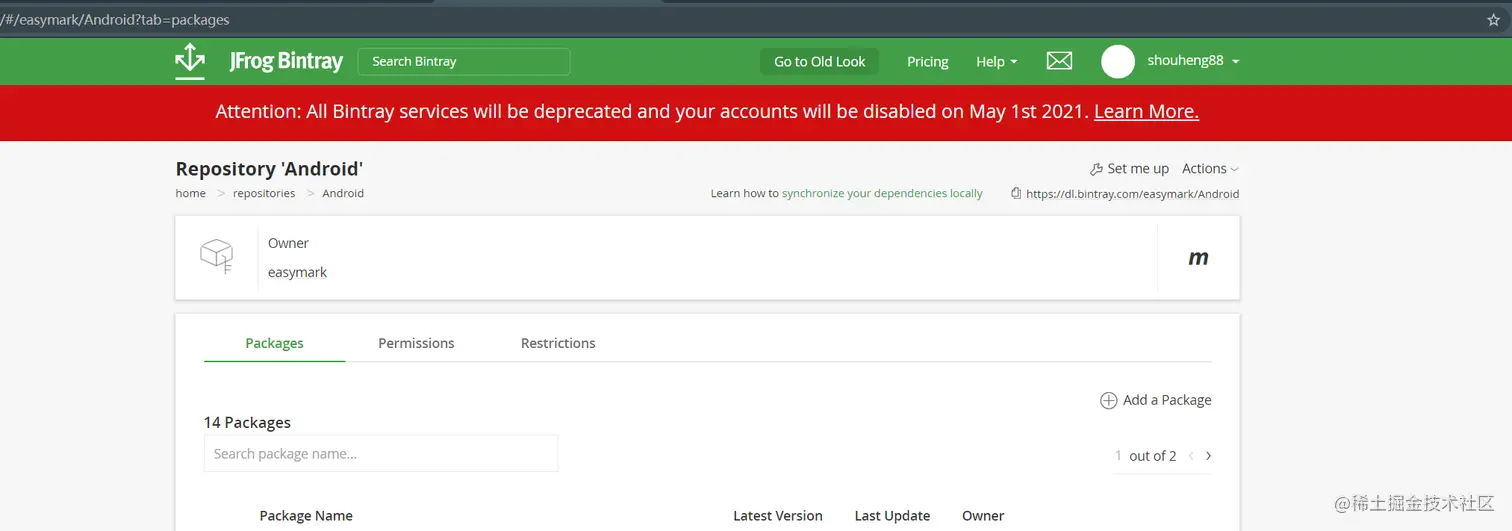Click the JFrog Bintray wordmark

286,61
